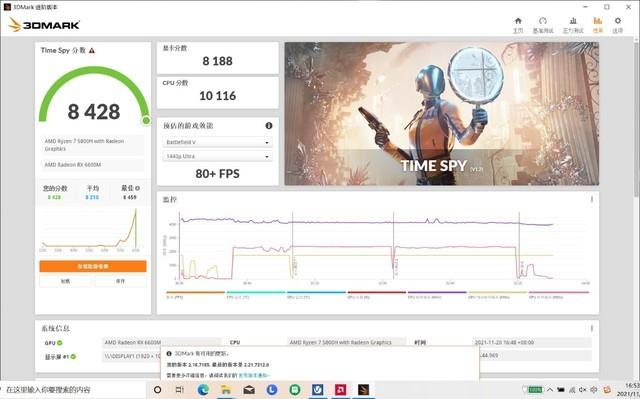Toggle the red graph legend entry

(x=376, y=295)
